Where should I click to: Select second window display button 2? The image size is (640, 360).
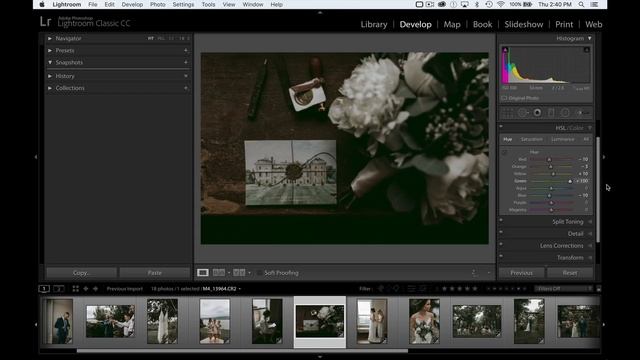point(59,289)
